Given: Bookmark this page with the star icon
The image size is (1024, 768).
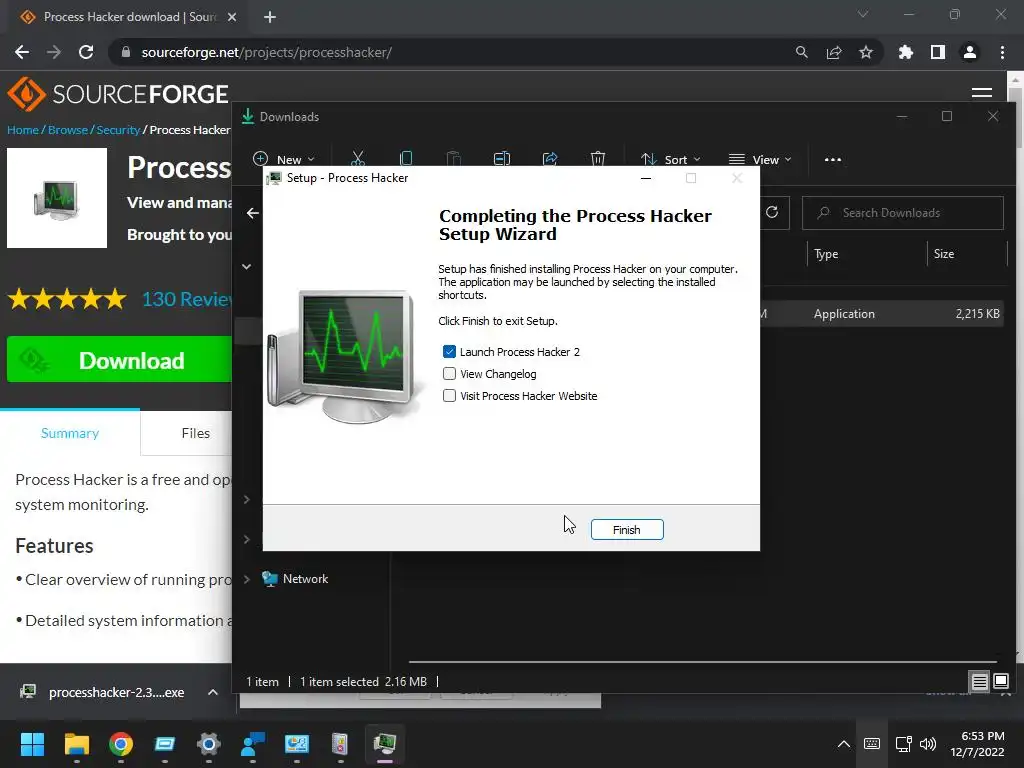Looking at the screenshot, I should pos(866,52).
